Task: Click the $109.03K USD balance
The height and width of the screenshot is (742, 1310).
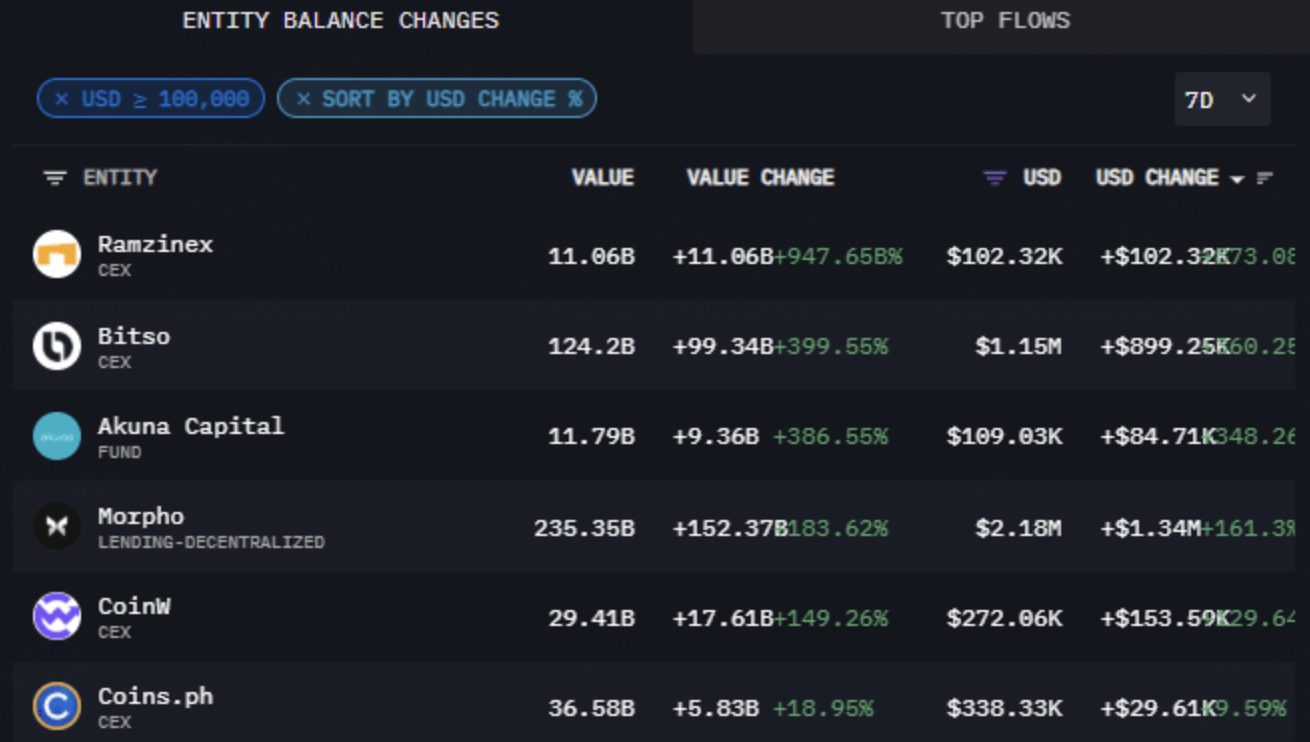Action: 1004,437
